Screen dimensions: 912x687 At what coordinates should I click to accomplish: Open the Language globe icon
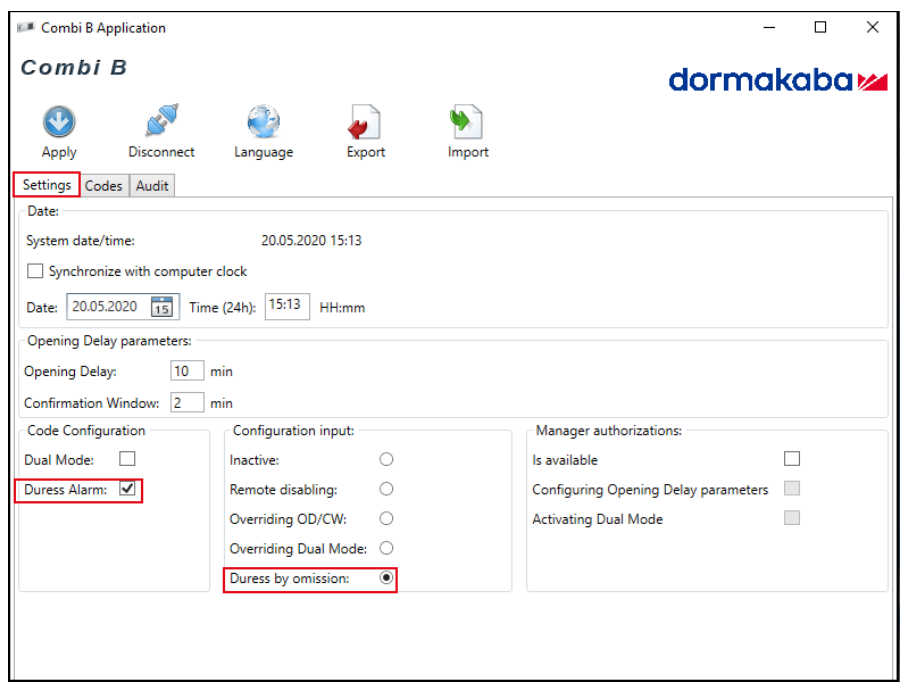tap(263, 122)
